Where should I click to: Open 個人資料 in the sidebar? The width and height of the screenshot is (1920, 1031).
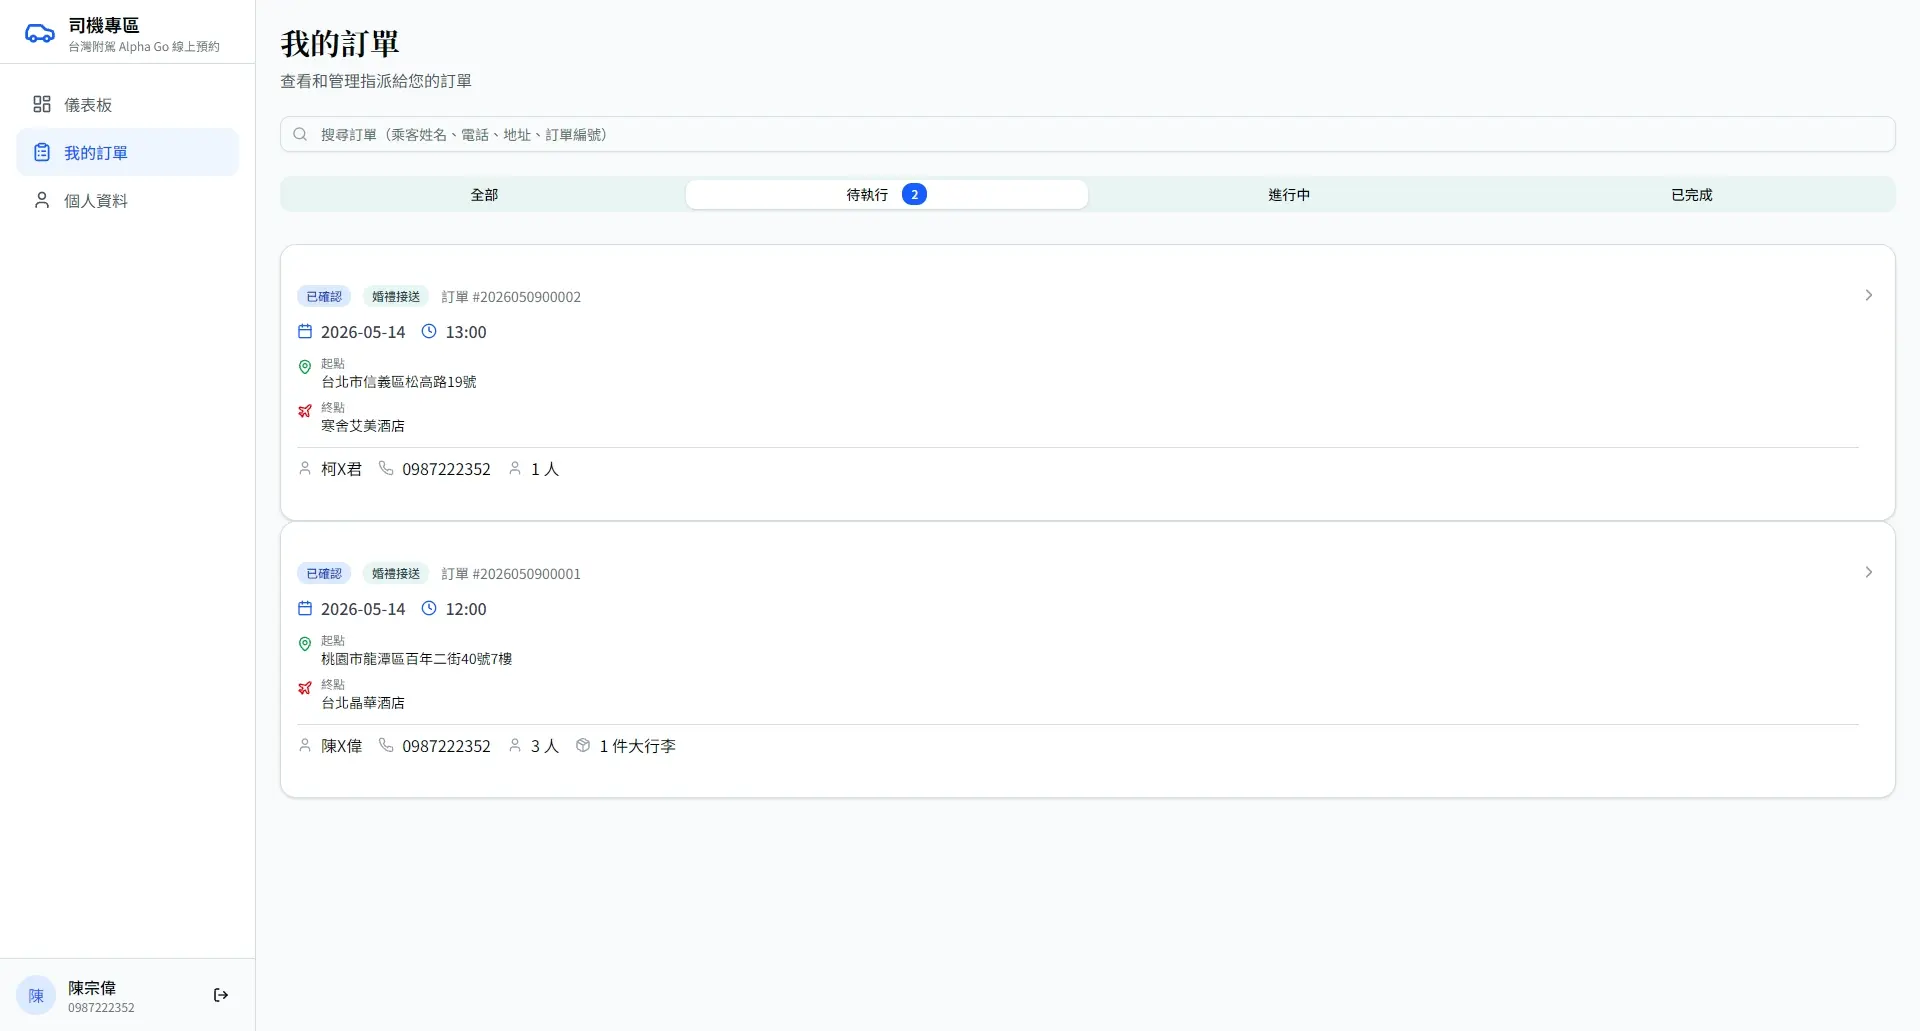128,200
